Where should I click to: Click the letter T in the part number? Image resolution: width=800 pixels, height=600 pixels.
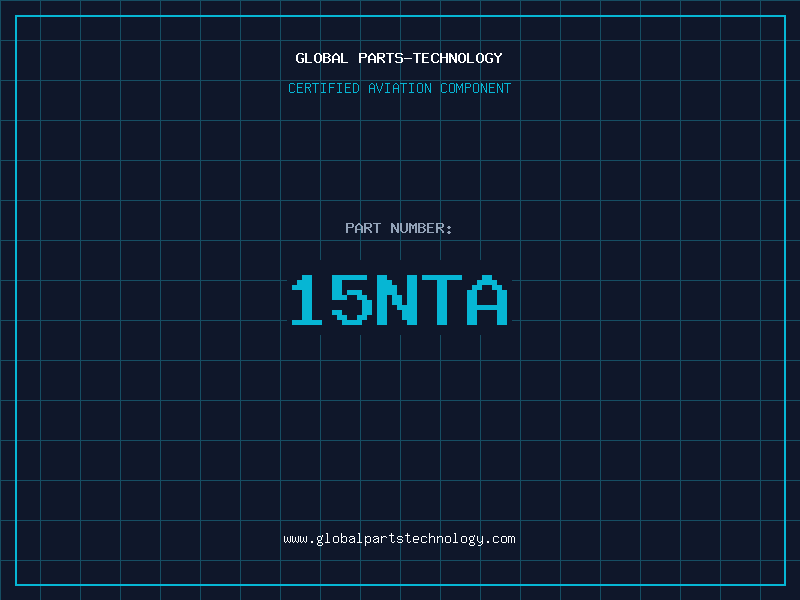pos(442,300)
